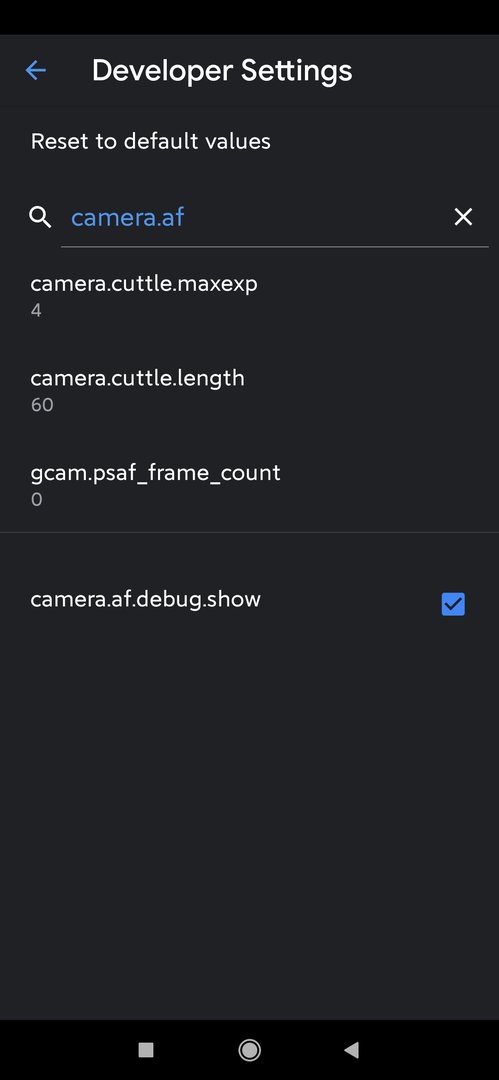
Task: Uncheck the camera.af.debug.show checkbox
Action: click(x=453, y=604)
